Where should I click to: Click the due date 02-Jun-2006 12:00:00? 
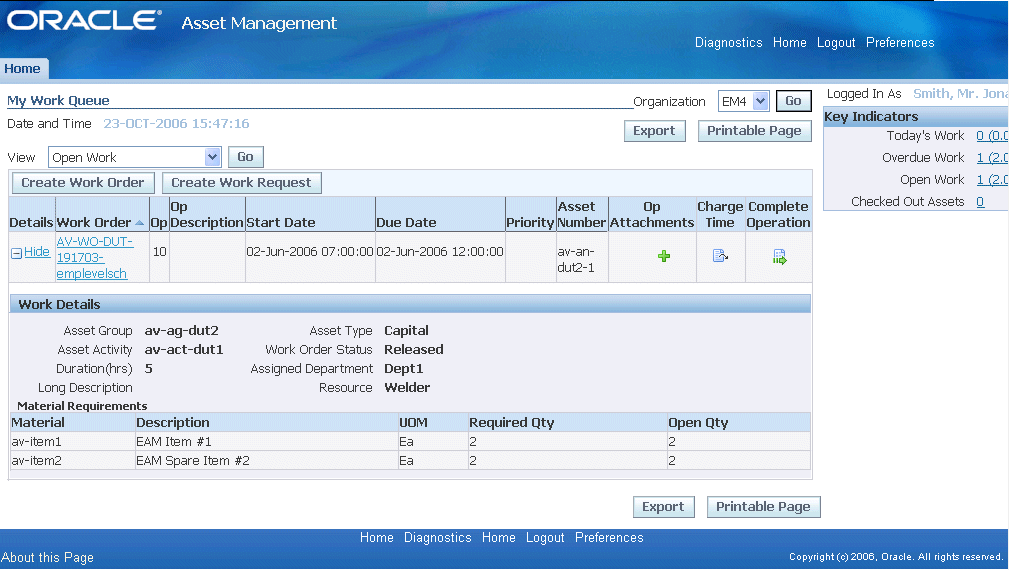click(x=440, y=252)
